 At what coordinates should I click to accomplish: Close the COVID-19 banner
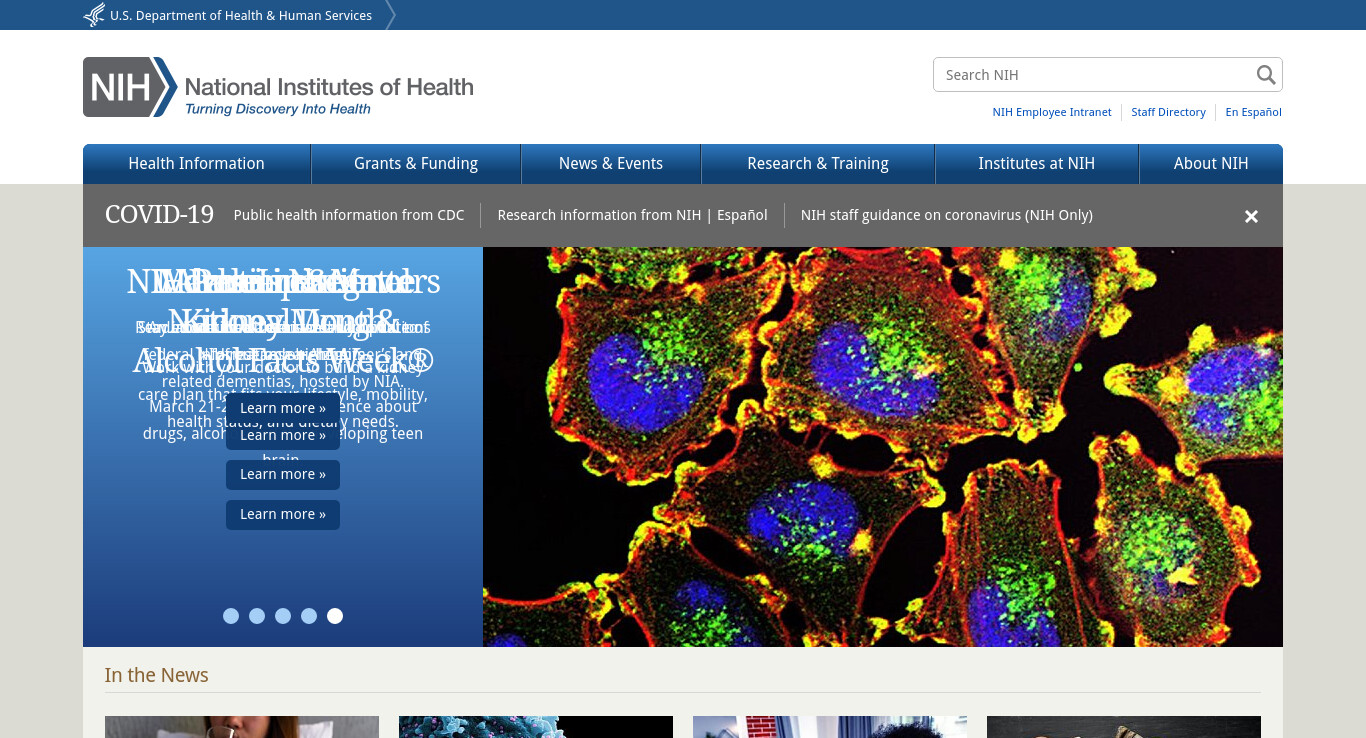pyautogui.click(x=1251, y=216)
